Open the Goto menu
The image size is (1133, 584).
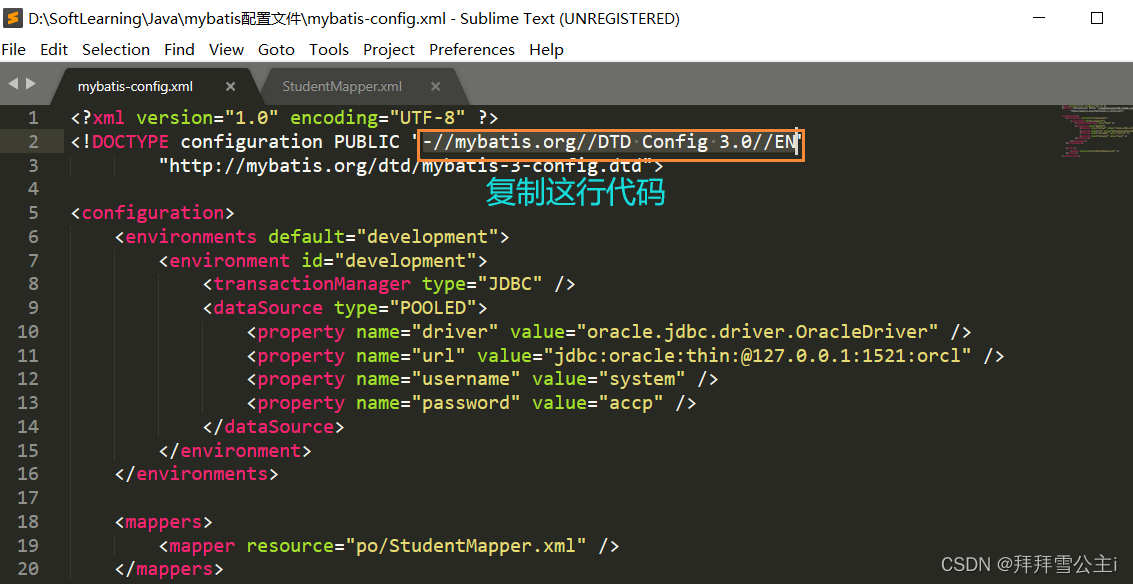click(277, 49)
